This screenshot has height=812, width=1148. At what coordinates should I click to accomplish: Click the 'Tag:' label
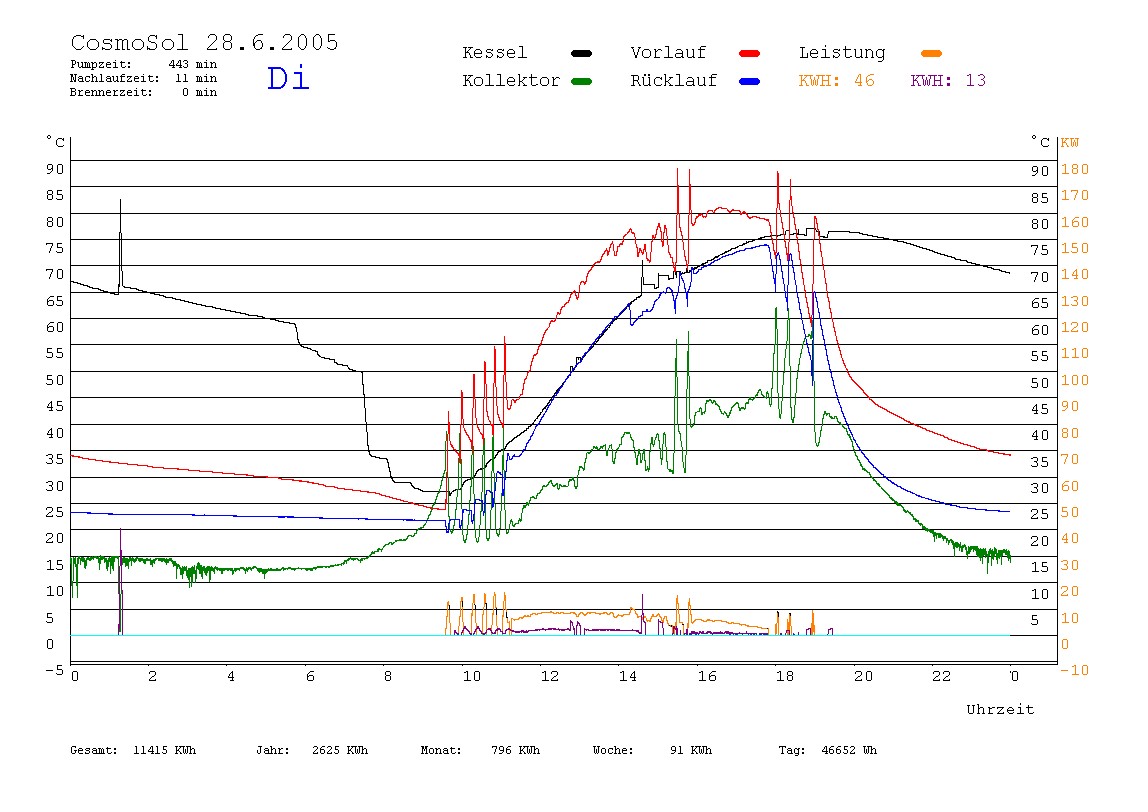tap(791, 750)
